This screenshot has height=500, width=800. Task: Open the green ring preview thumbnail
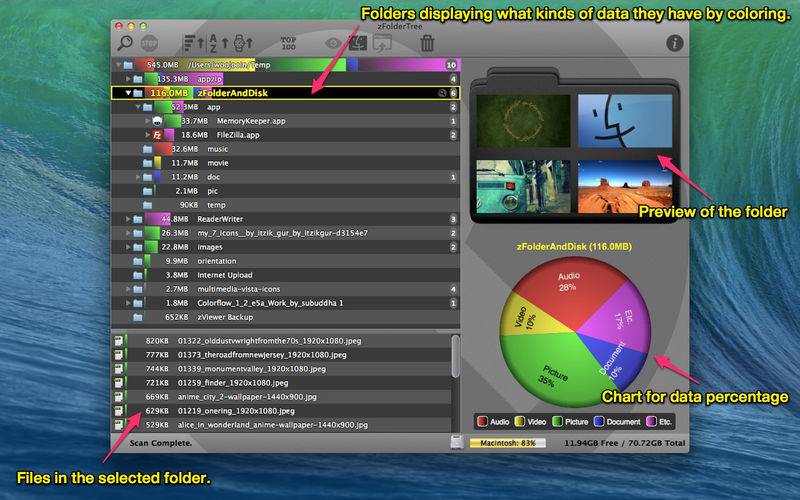(523, 121)
